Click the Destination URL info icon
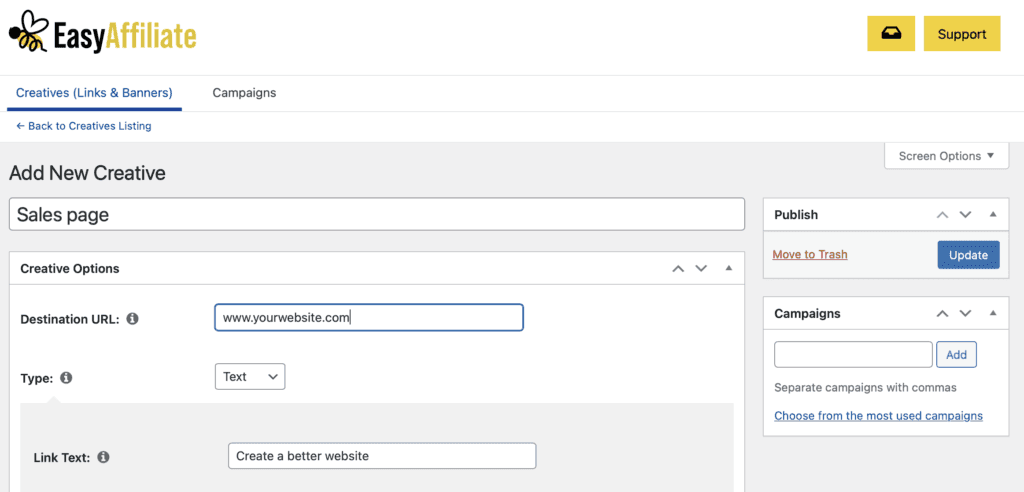1024x492 pixels. click(133, 319)
